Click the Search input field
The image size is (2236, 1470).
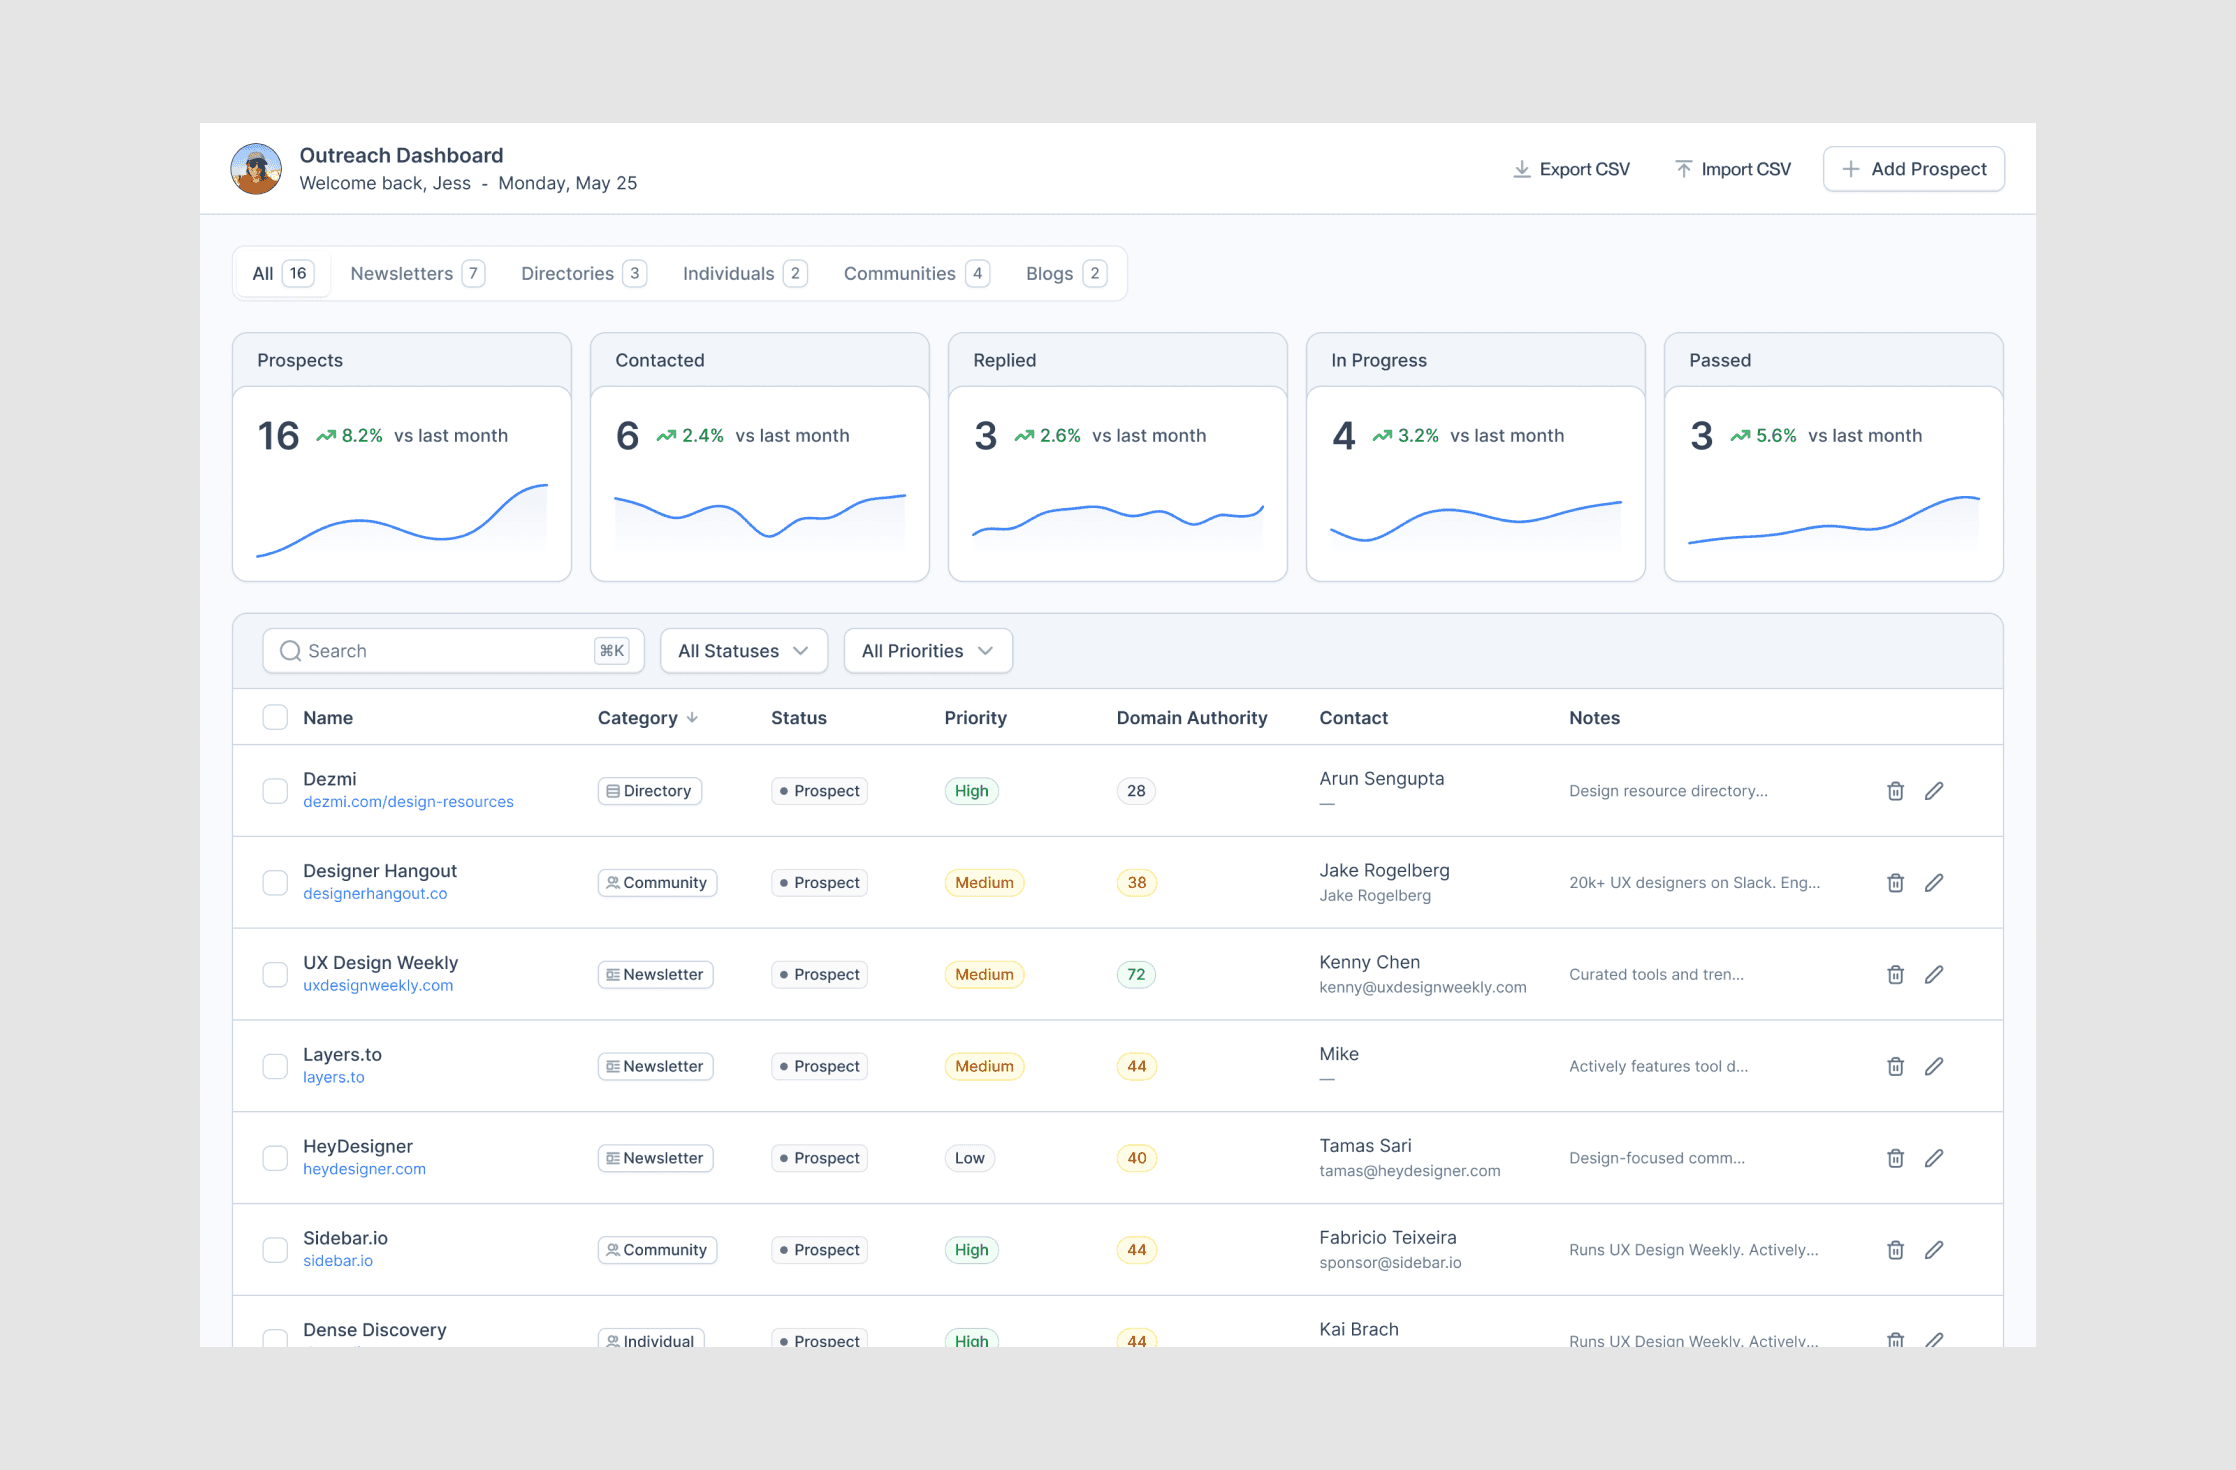point(453,651)
